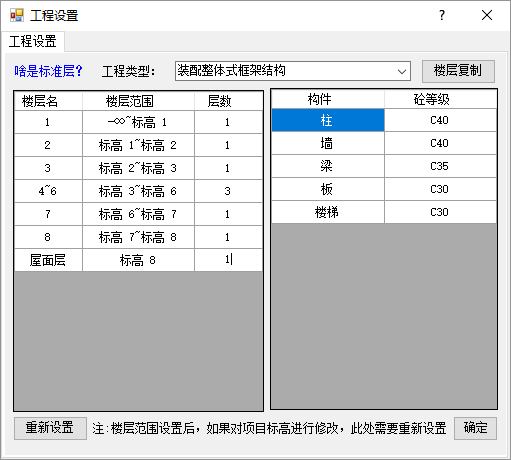Select the 墙 component cell
This screenshot has width=511, height=460.
pos(328,143)
